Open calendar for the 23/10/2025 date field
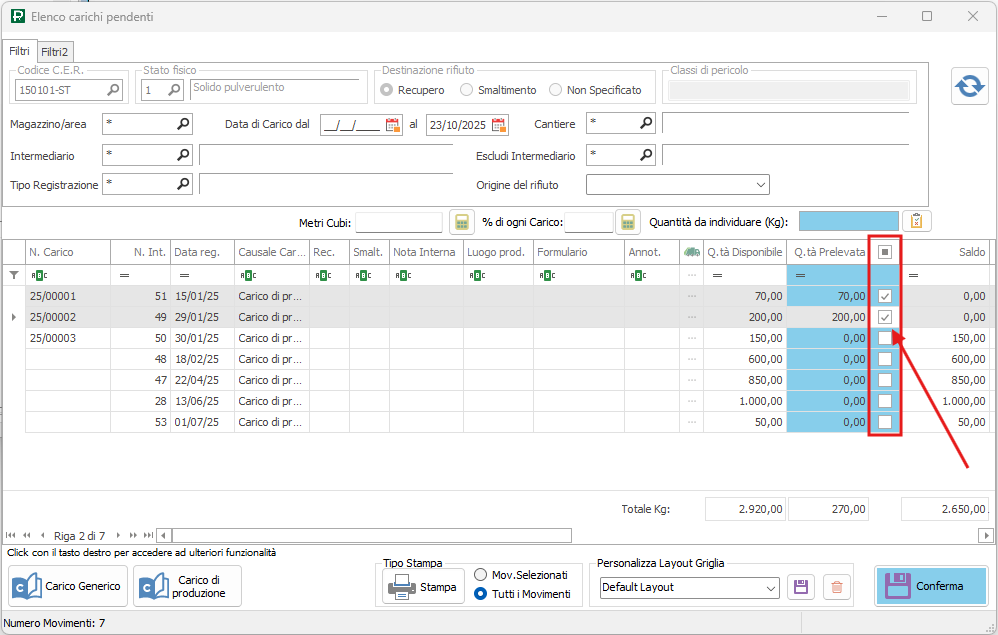998x635 pixels. [498, 125]
